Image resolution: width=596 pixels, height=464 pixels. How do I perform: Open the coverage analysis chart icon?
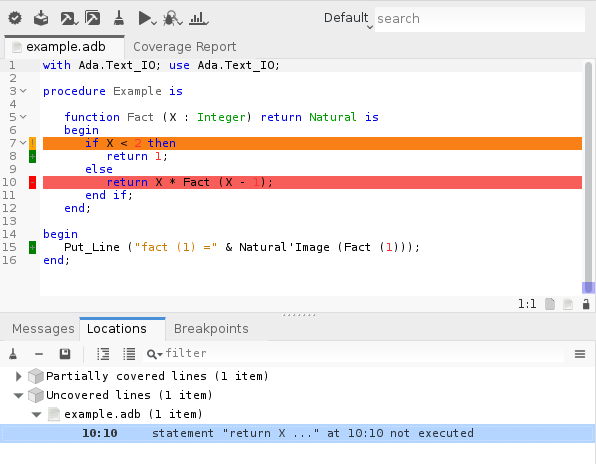coord(198,18)
